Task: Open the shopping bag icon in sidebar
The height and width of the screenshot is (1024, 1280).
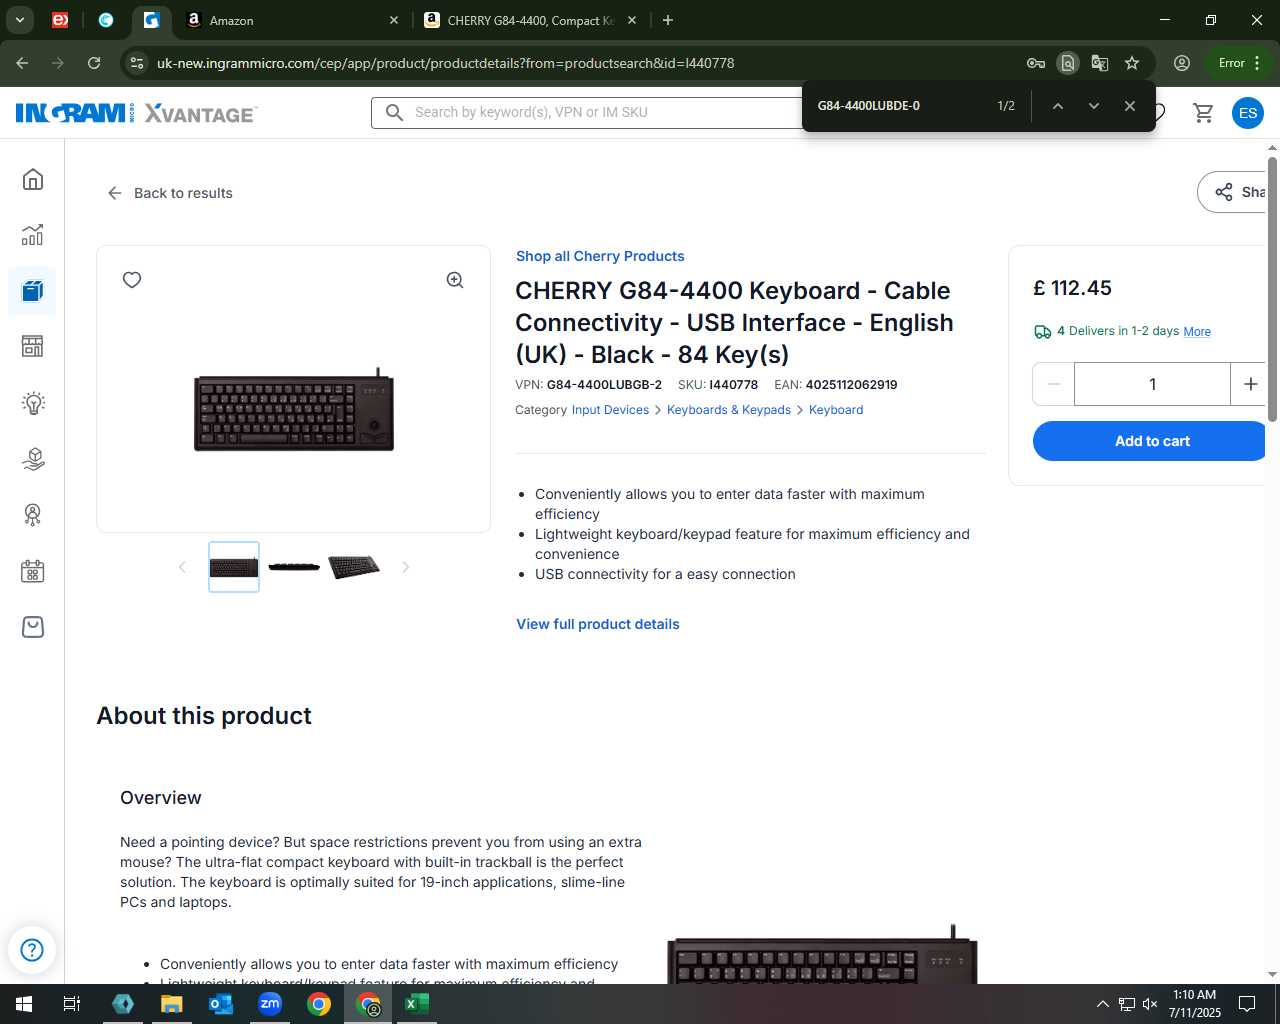Action: coord(33,627)
